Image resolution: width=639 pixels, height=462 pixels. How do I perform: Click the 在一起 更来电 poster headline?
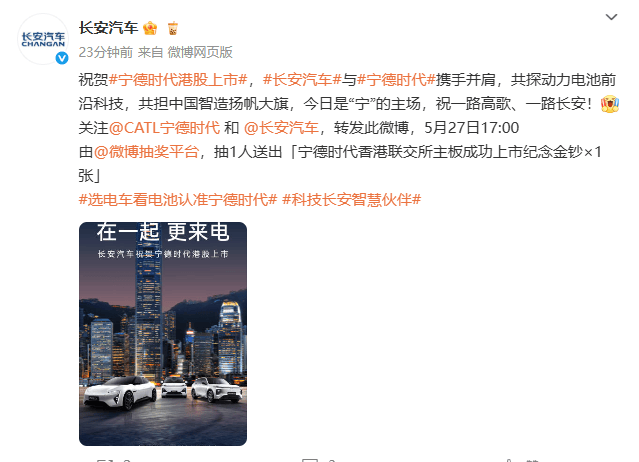(163, 232)
